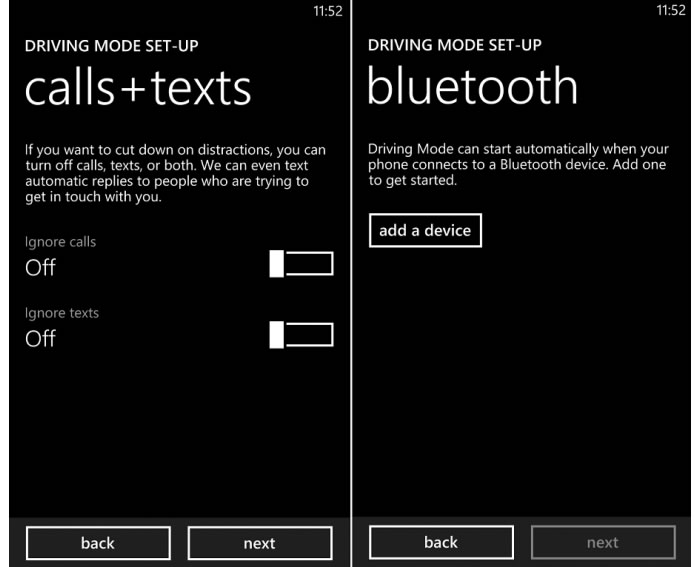Image resolution: width=700 pixels, height=567 pixels.
Task: Select the bluetooth page title
Action: (472, 85)
